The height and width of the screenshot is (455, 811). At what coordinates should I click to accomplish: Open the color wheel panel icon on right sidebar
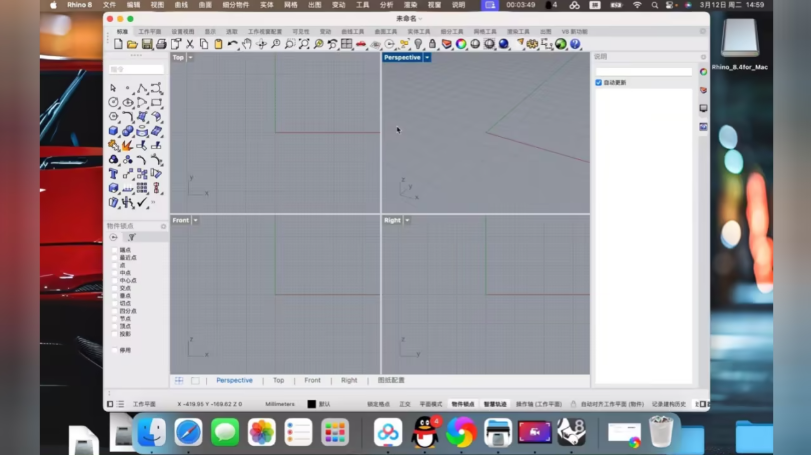coord(703,72)
